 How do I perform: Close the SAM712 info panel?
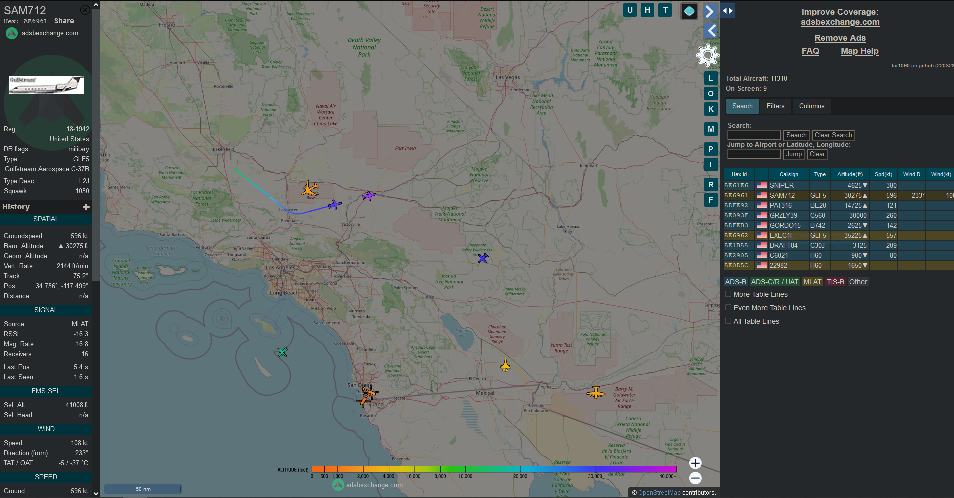tap(85, 10)
